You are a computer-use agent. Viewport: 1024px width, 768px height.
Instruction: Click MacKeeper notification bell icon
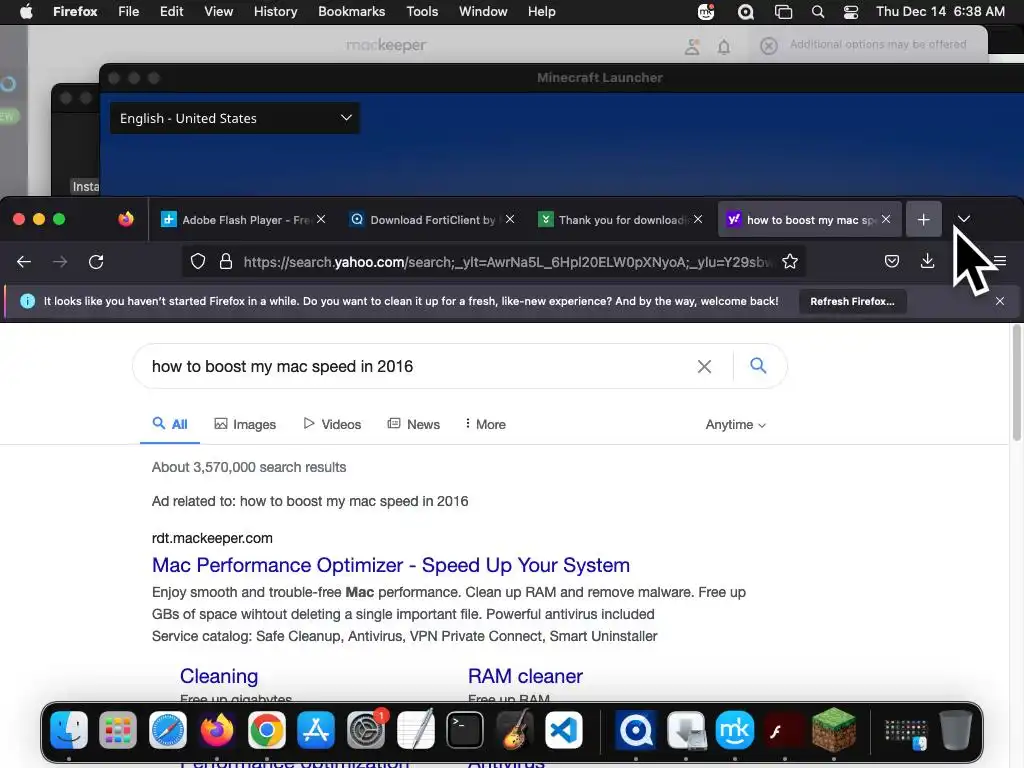[724, 46]
